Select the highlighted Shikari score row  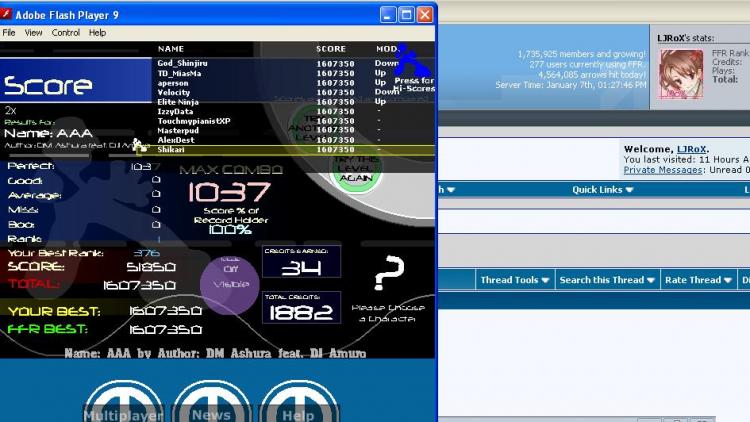tap(286, 150)
